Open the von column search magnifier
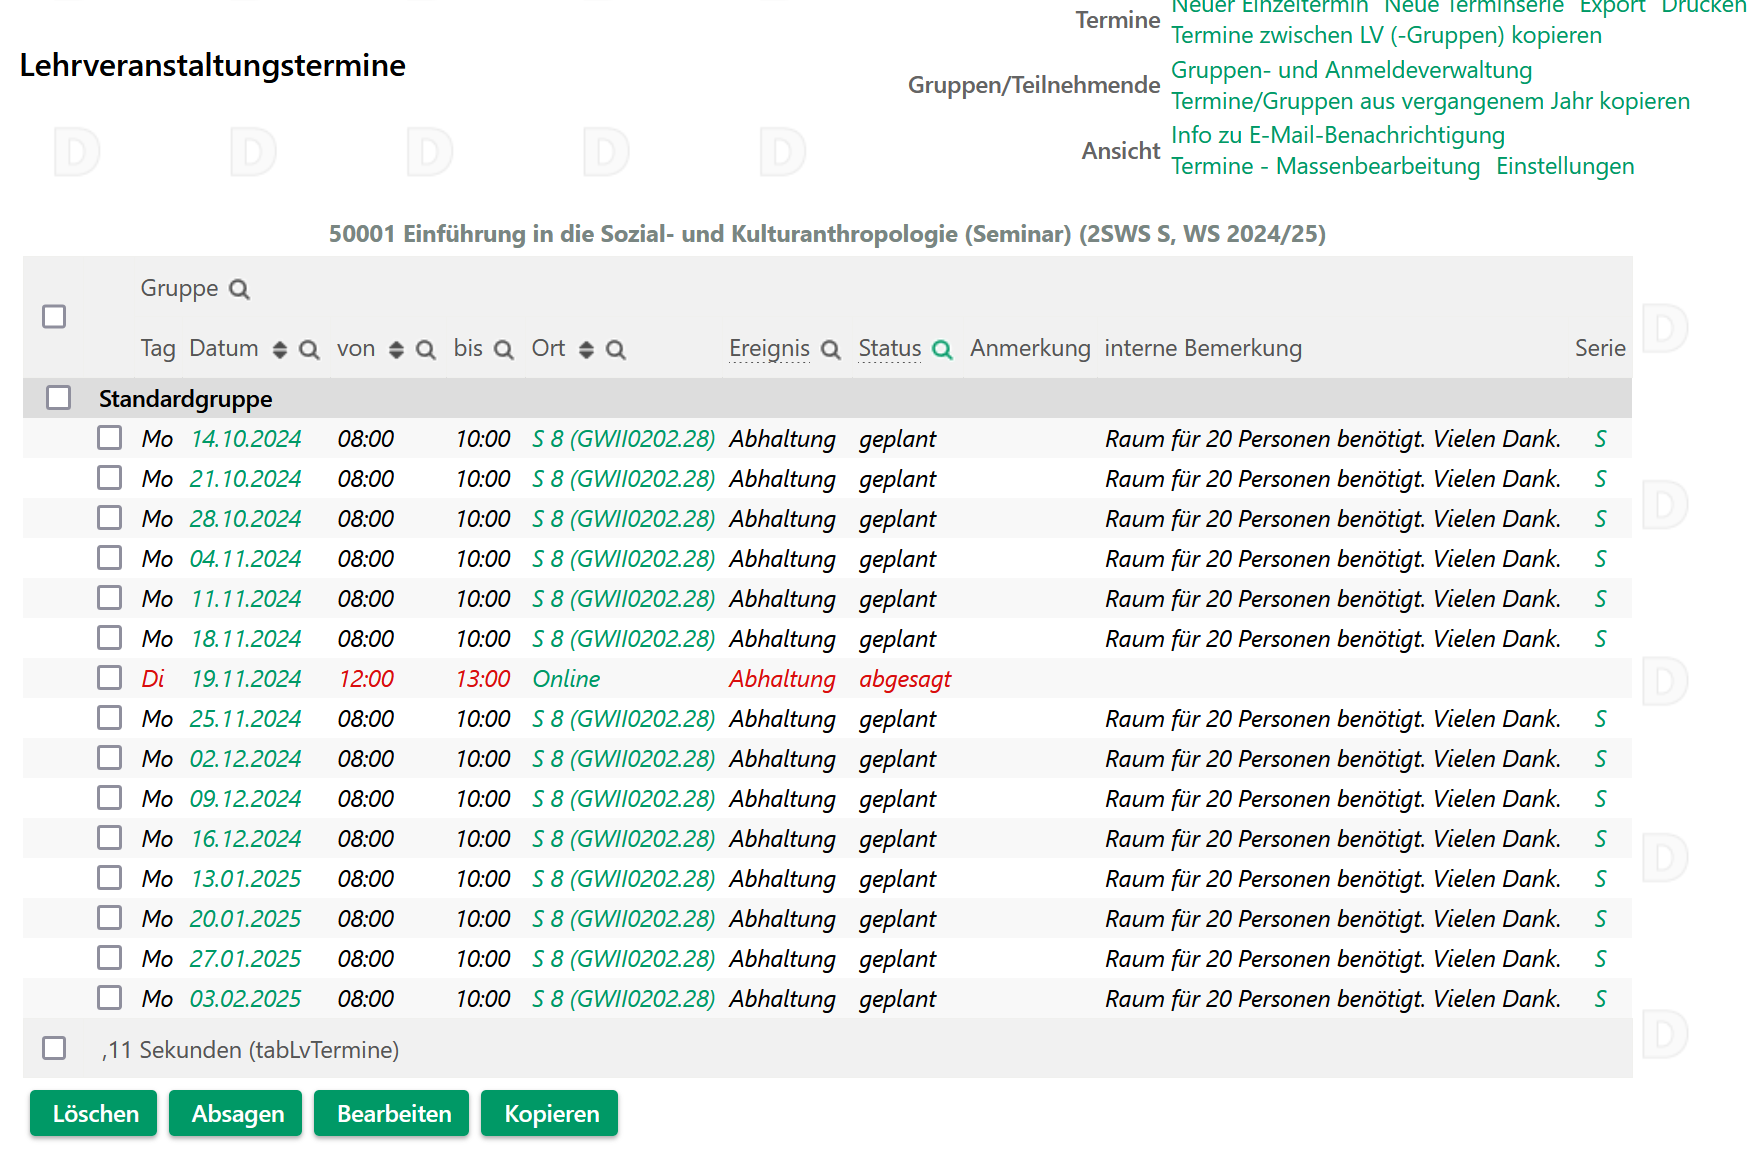The width and height of the screenshot is (1762, 1165). 426,349
